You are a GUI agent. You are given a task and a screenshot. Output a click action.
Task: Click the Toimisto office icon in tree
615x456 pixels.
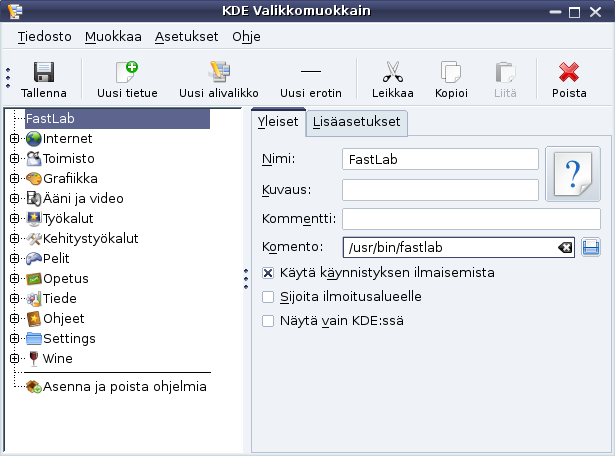pyautogui.click(x=34, y=158)
